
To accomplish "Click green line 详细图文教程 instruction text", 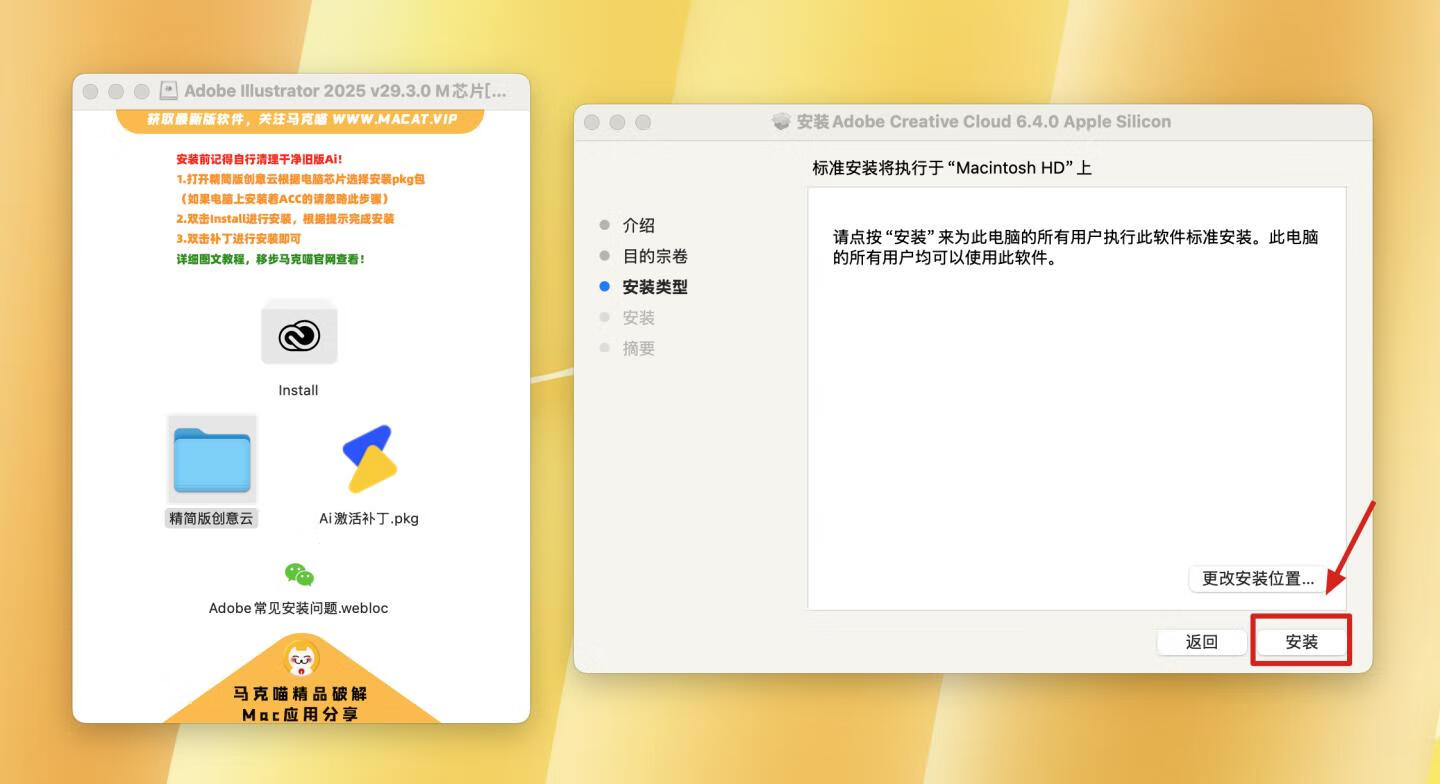I will (270, 259).
